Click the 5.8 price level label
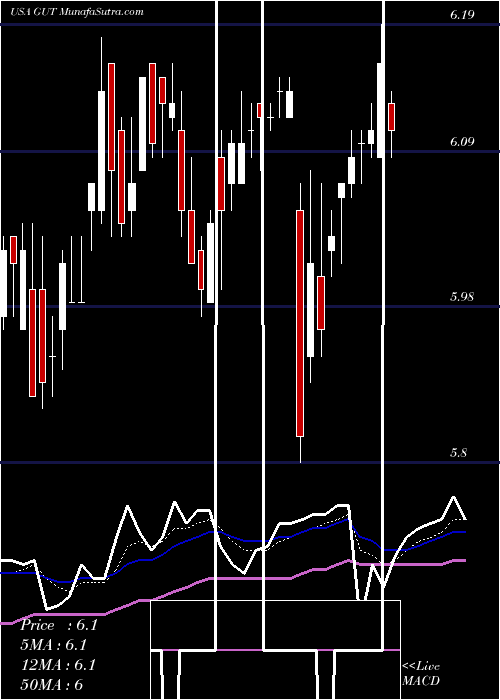The image size is (500, 700). coord(458,453)
